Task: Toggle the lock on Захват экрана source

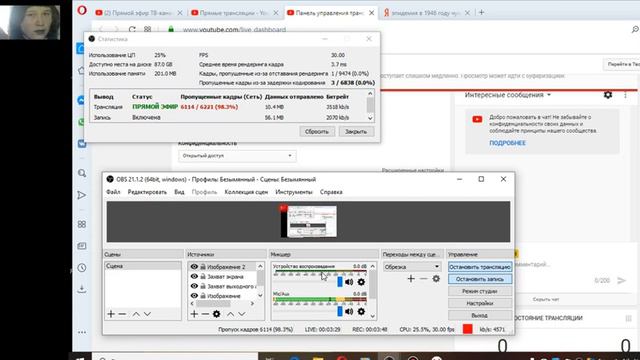Action: pyautogui.click(x=203, y=276)
